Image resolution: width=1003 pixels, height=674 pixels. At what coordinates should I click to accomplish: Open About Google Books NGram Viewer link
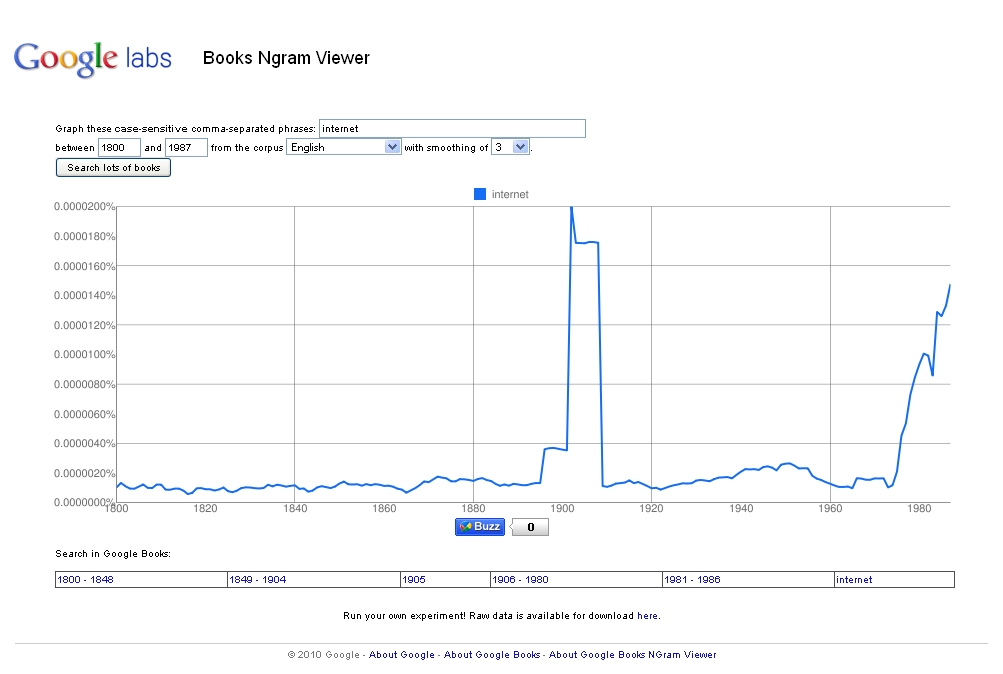click(x=633, y=655)
